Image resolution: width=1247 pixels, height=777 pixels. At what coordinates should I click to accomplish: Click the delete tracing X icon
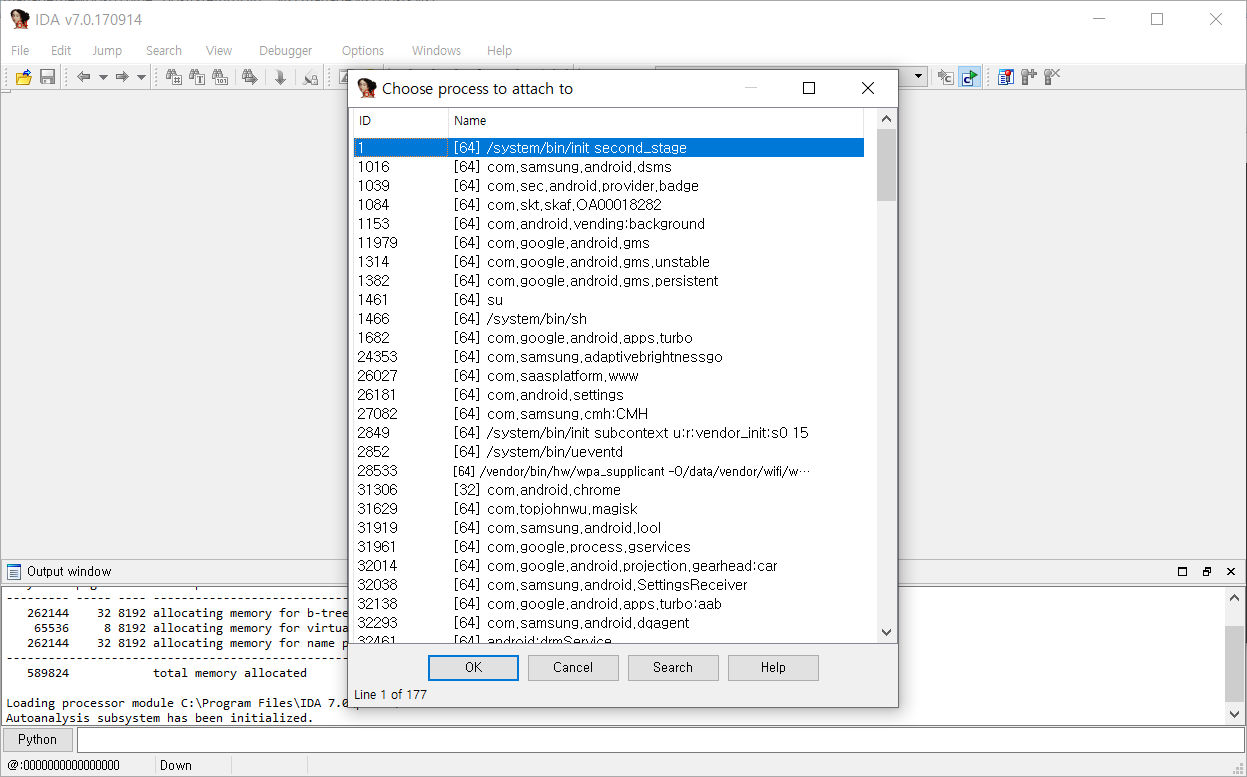pos(1052,77)
